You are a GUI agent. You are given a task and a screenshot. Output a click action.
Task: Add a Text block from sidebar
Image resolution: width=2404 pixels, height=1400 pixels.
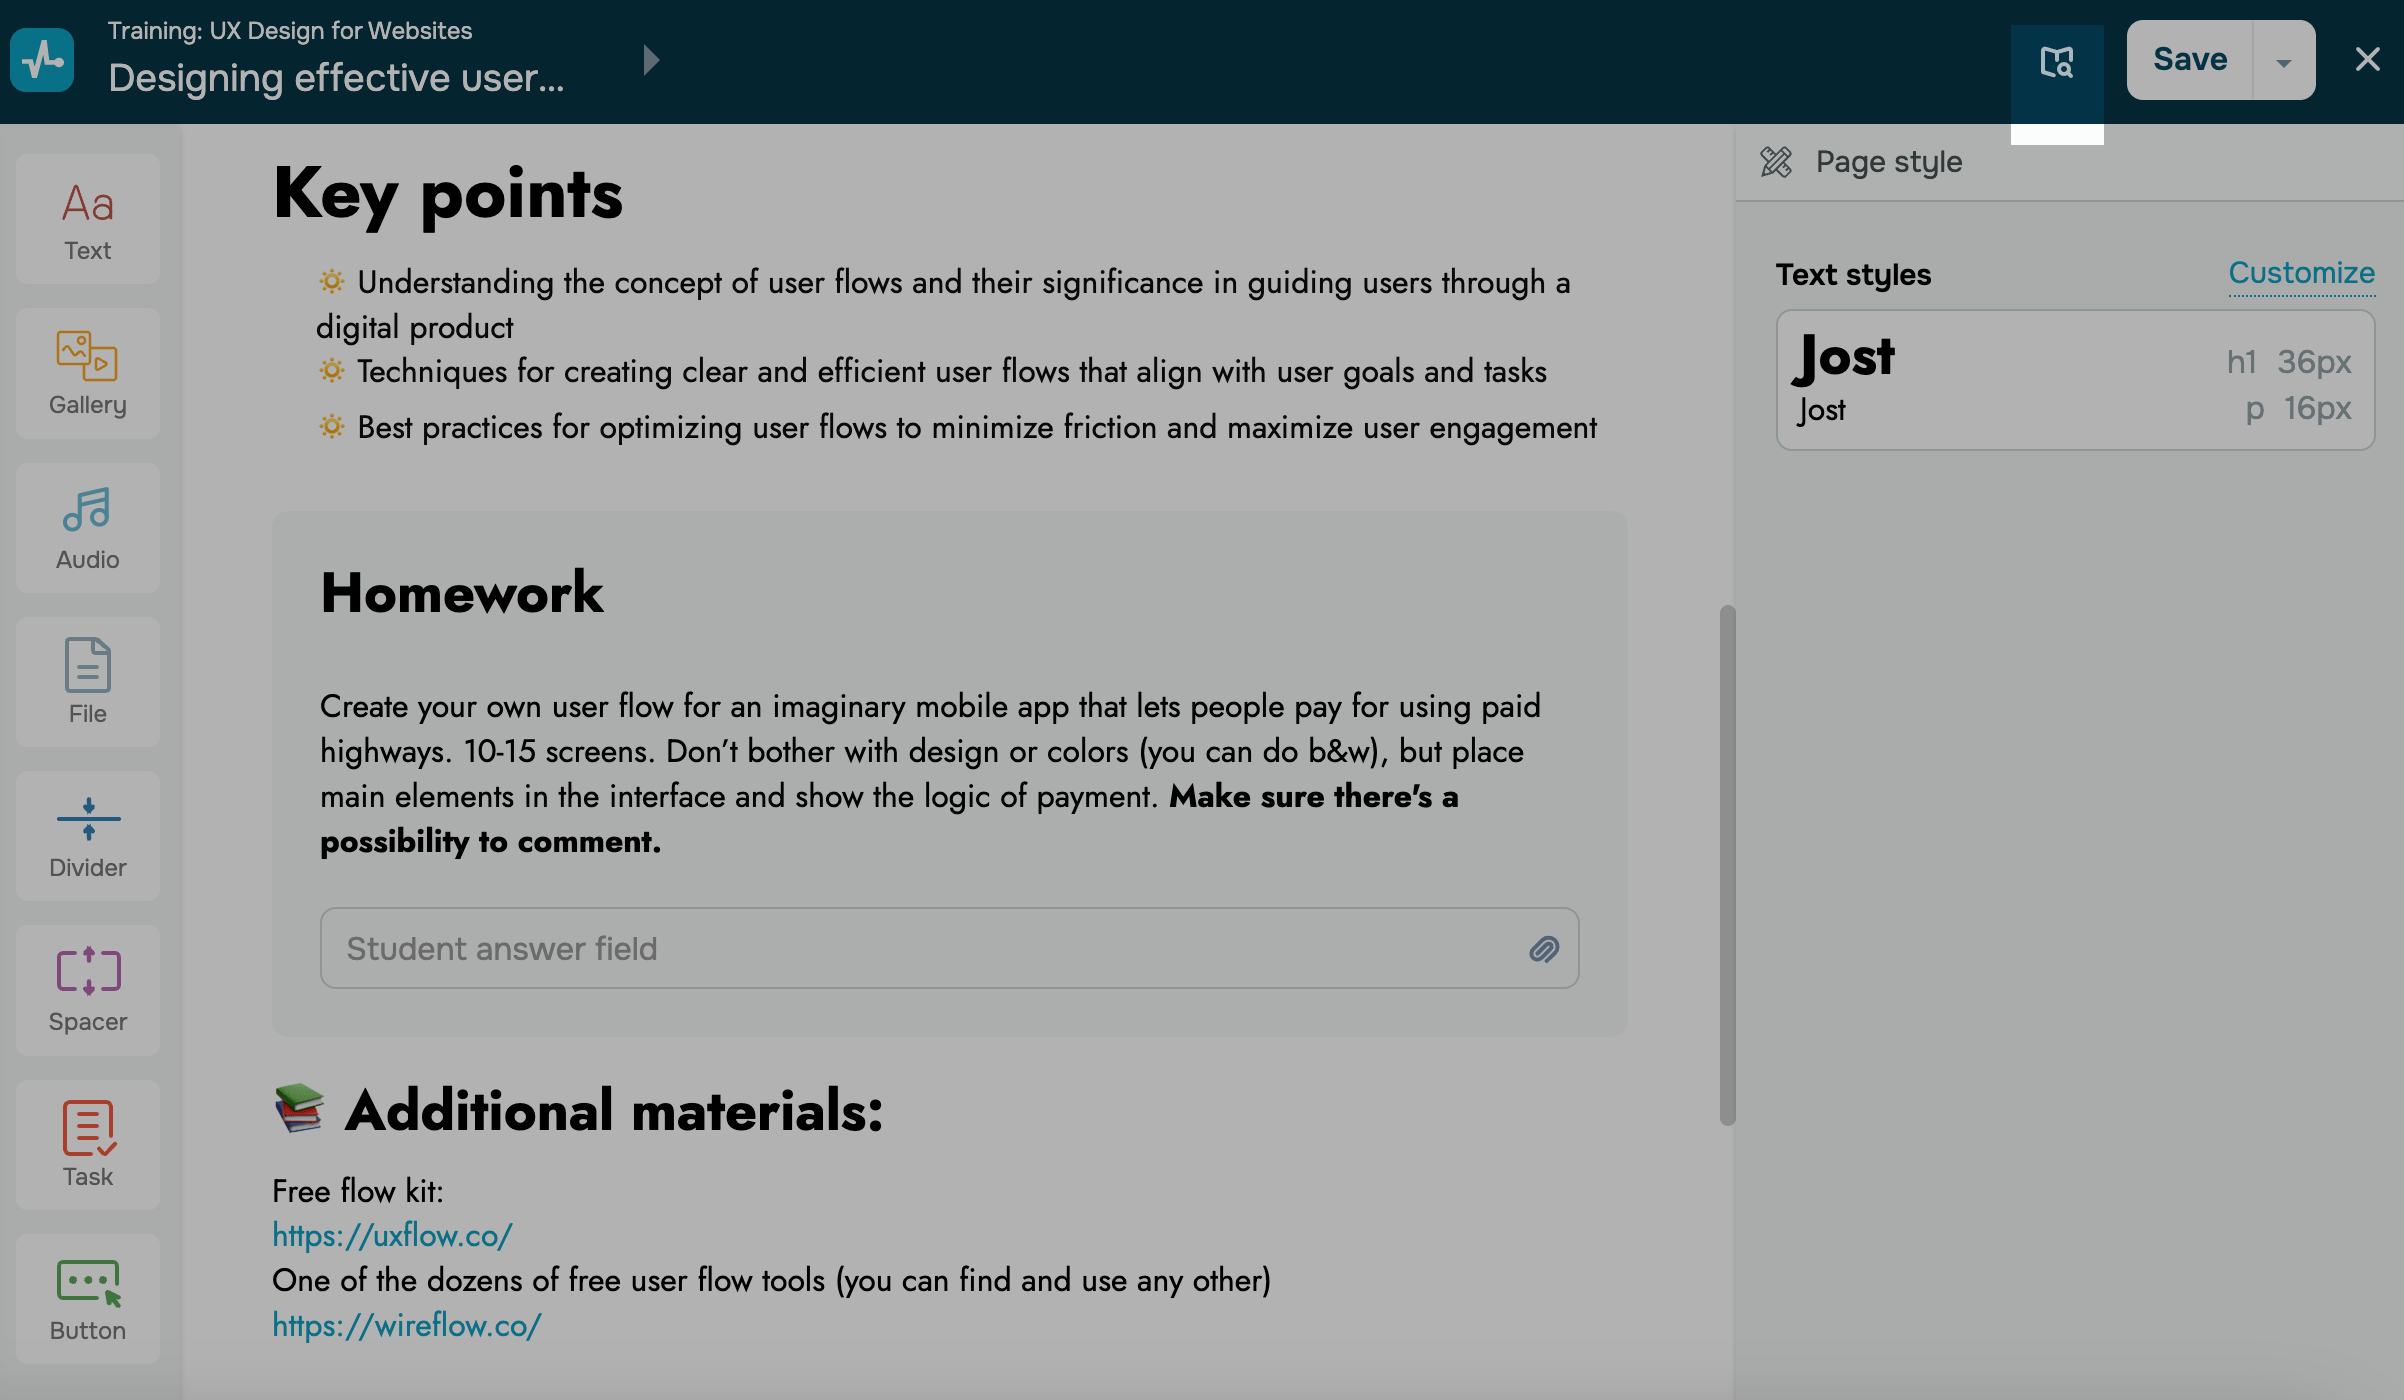pyautogui.click(x=88, y=220)
